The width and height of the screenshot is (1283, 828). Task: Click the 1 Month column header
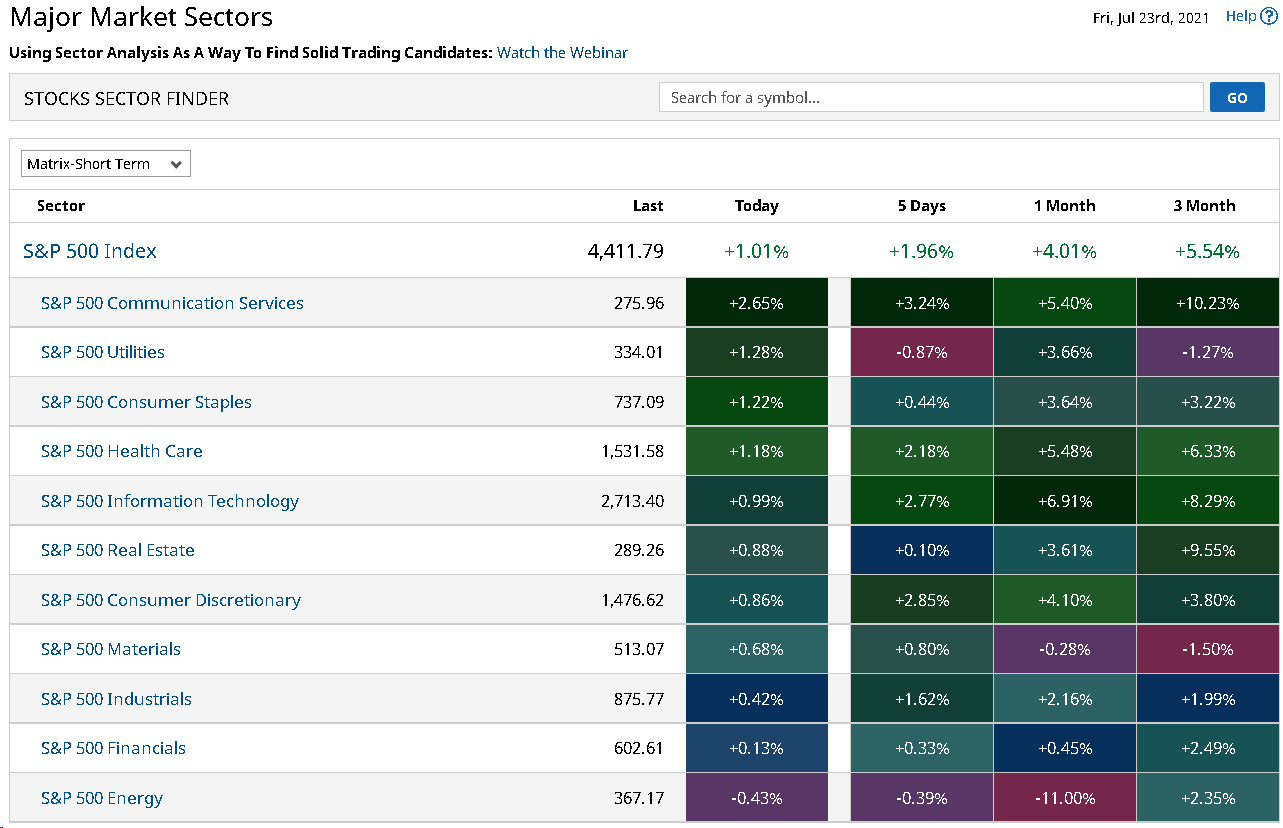pyautogui.click(x=1065, y=206)
